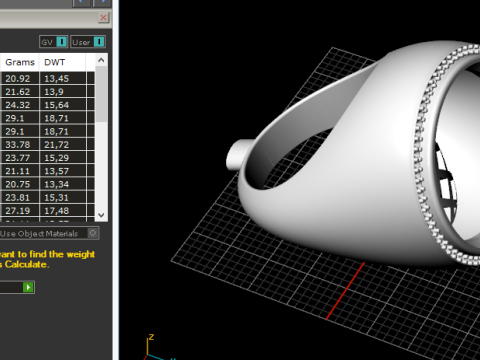This screenshot has width=480, height=360.
Task: Select the 27.19 grams cell
Action: point(20,211)
